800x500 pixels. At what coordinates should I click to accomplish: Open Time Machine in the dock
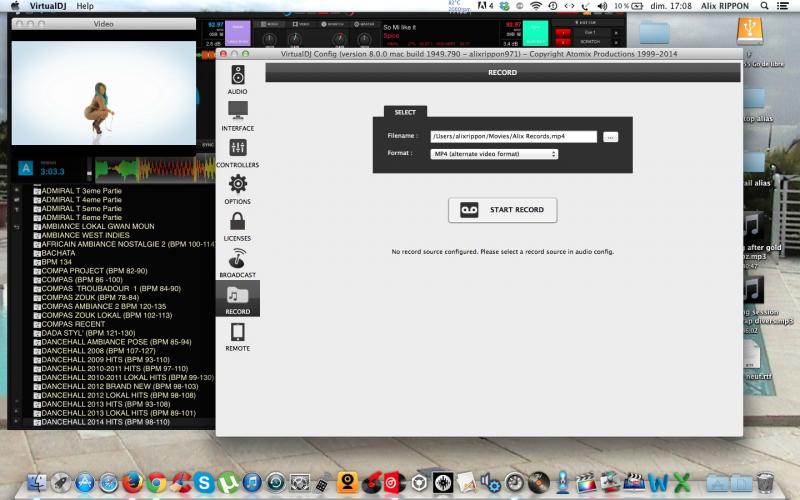click(276, 482)
